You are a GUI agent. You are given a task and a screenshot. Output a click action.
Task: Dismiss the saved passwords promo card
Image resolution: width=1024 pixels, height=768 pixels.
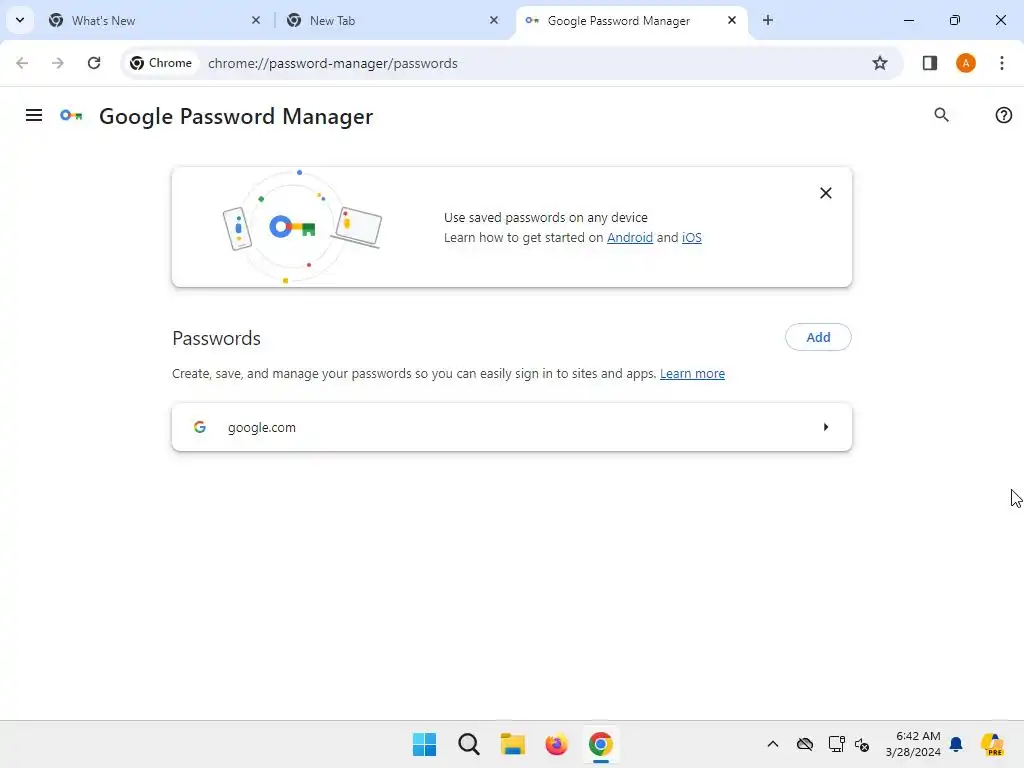point(826,193)
